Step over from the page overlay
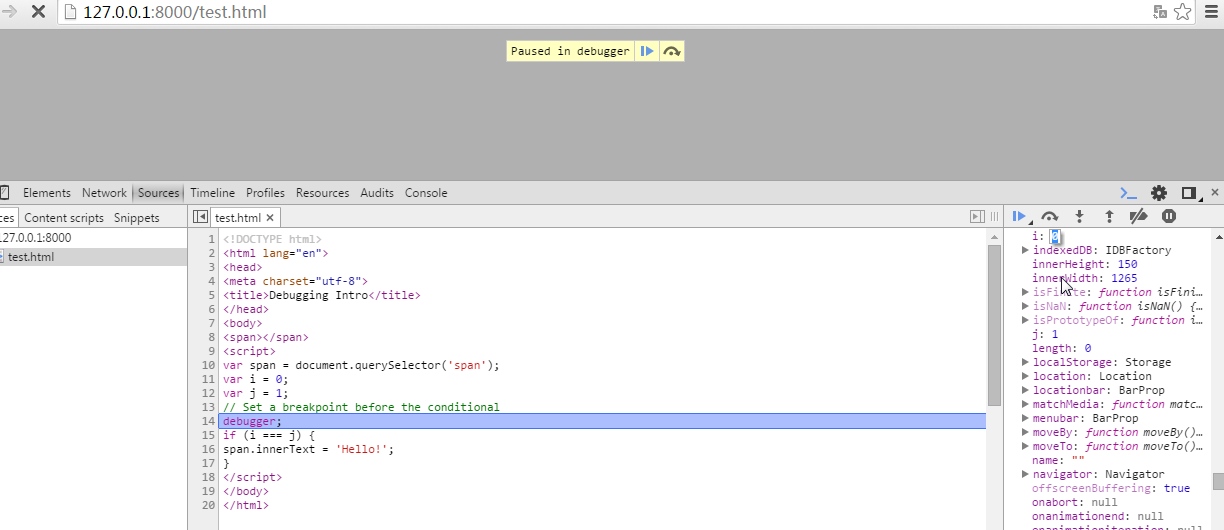The image size is (1224, 530). click(672, 51)
